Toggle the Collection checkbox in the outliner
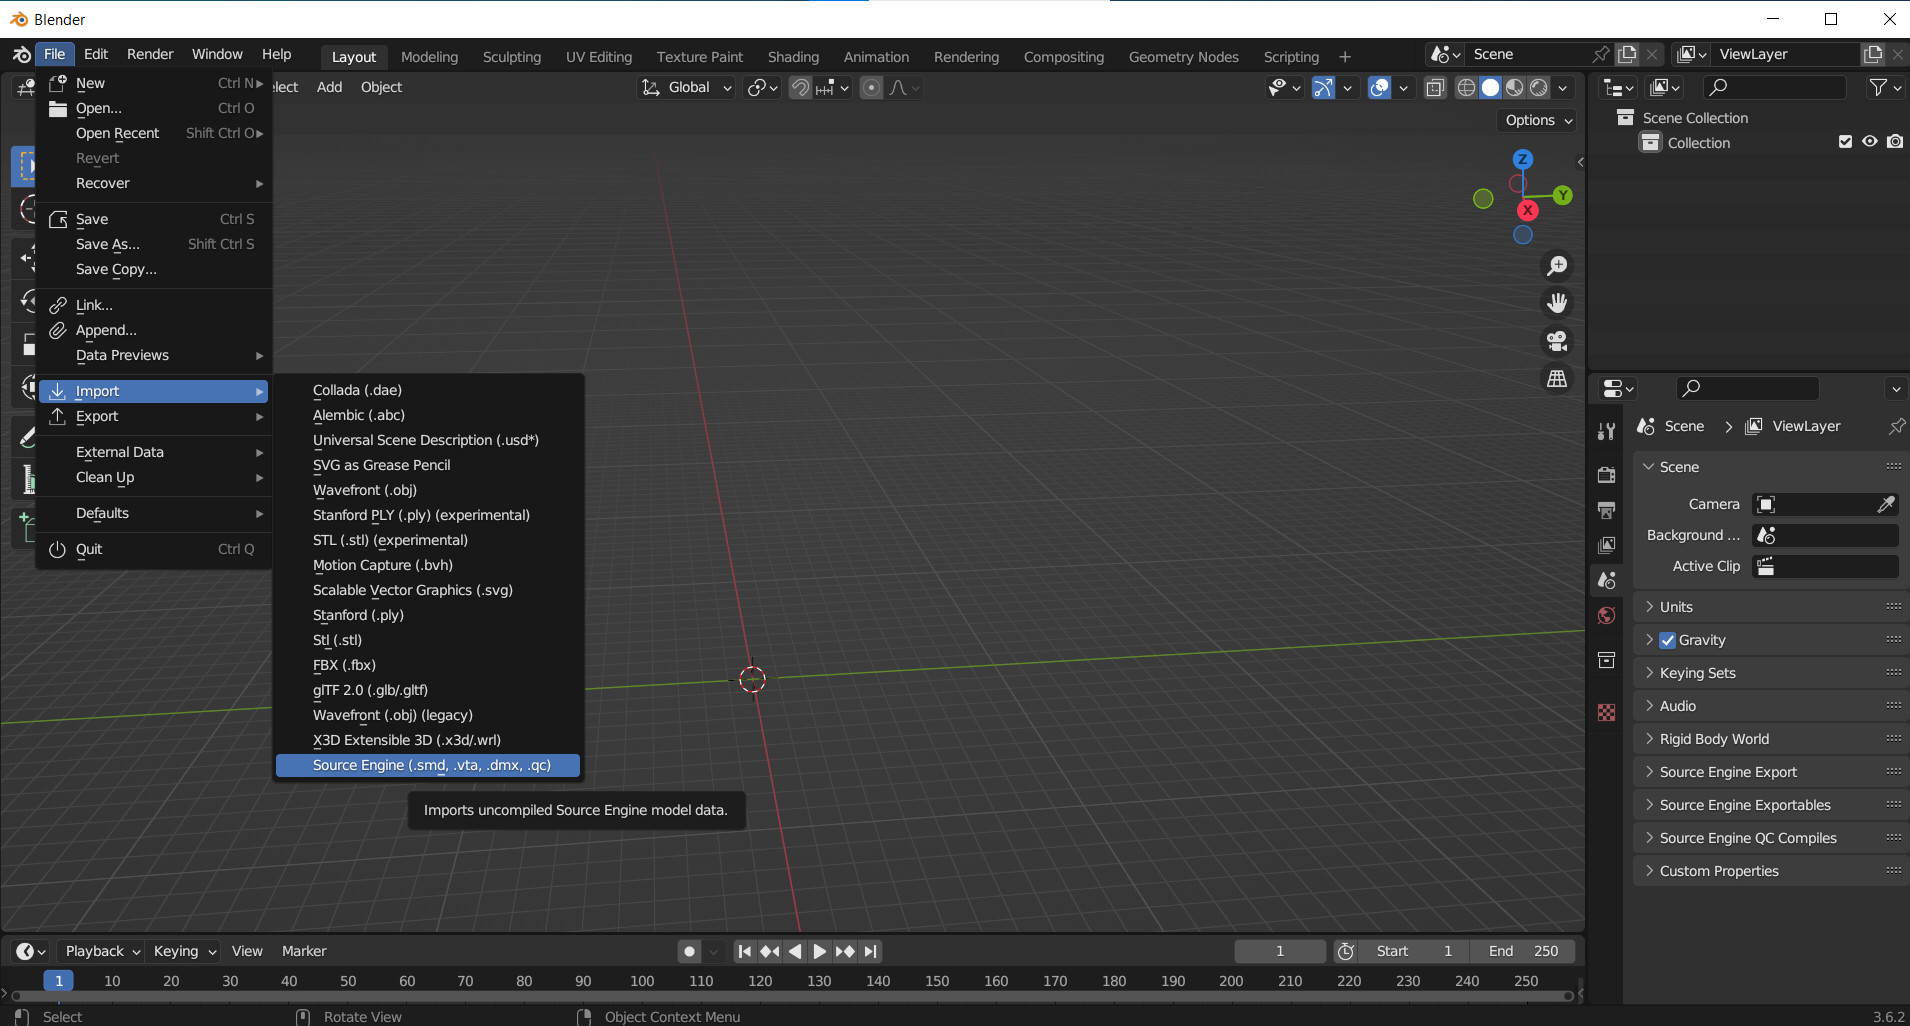Image resolution: width=1910 pixels, height=1026 pixels. click(x=1845, y=142)
